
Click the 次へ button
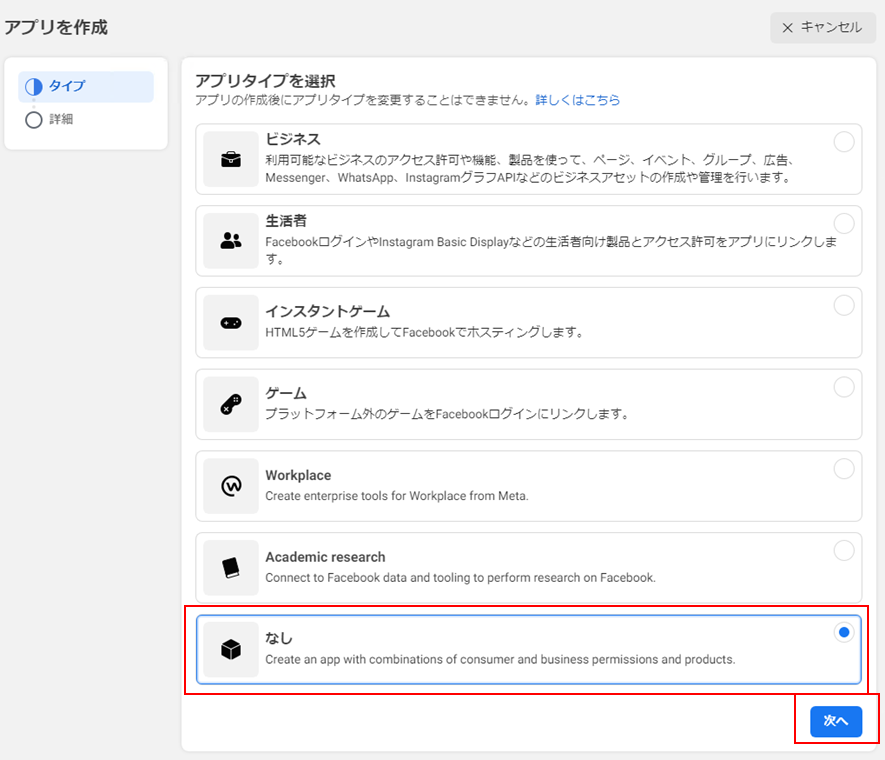(836, 721)
